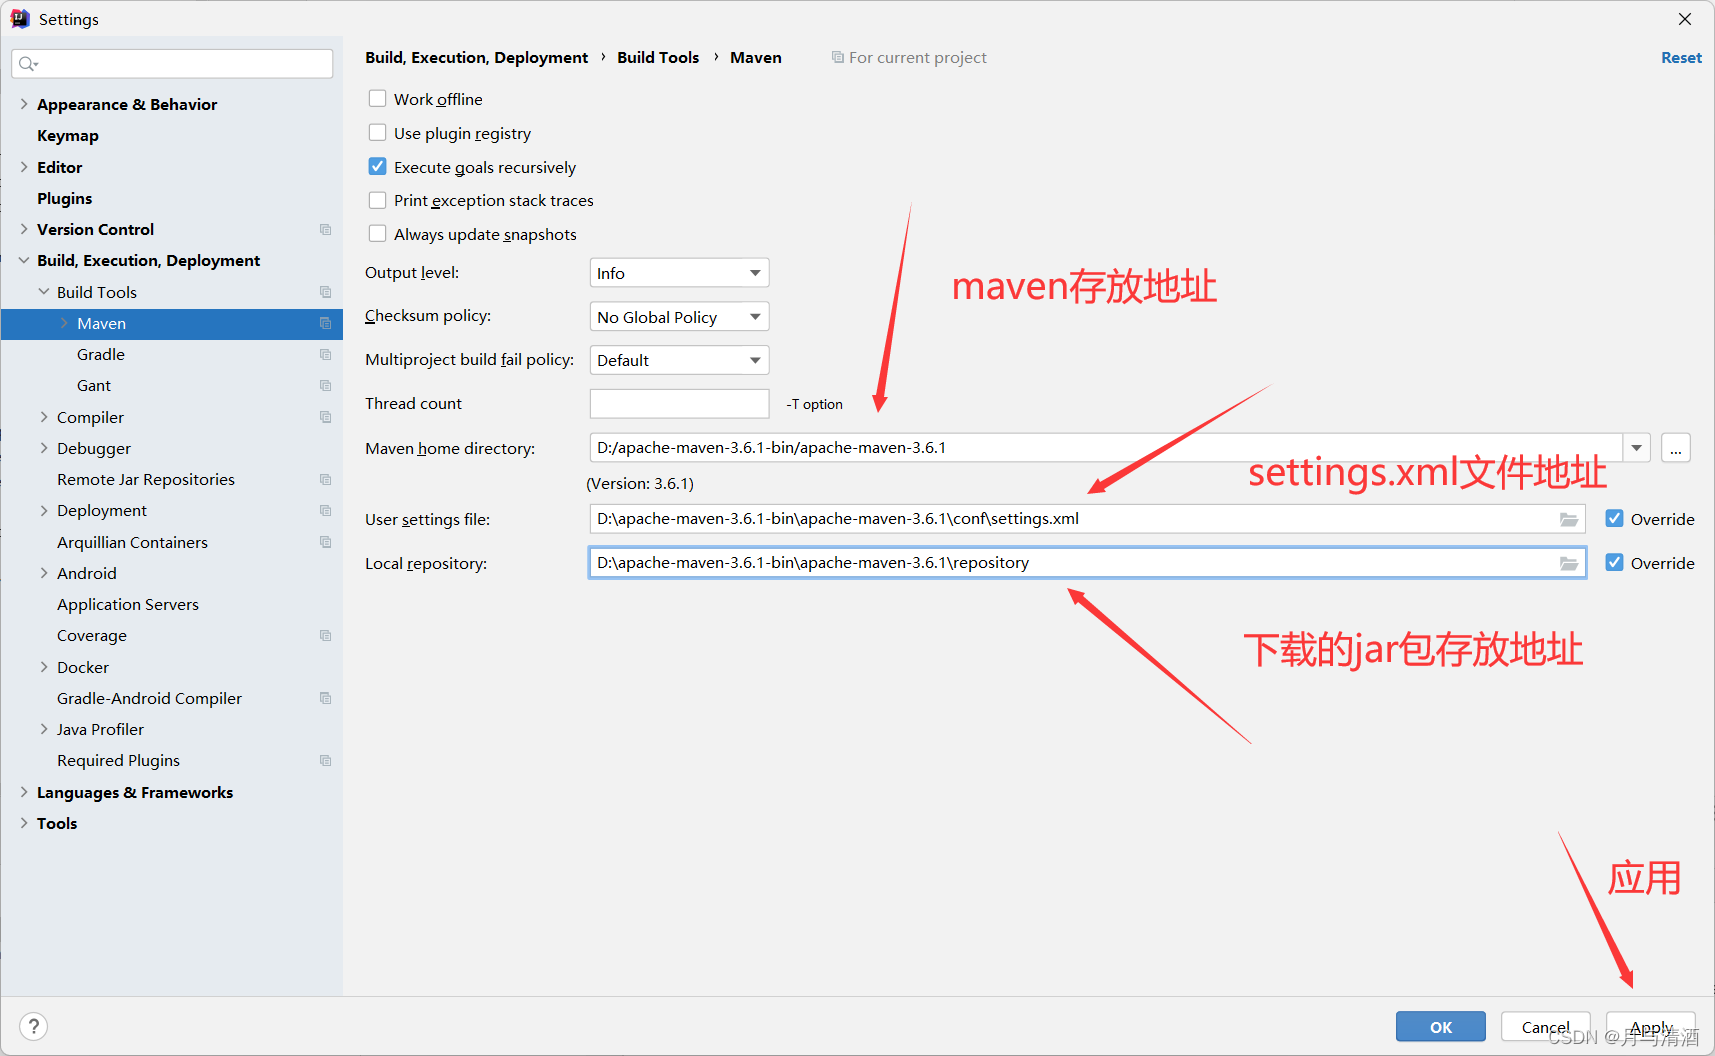
Task: Select Plugins settings page
Action: [65, 198]
